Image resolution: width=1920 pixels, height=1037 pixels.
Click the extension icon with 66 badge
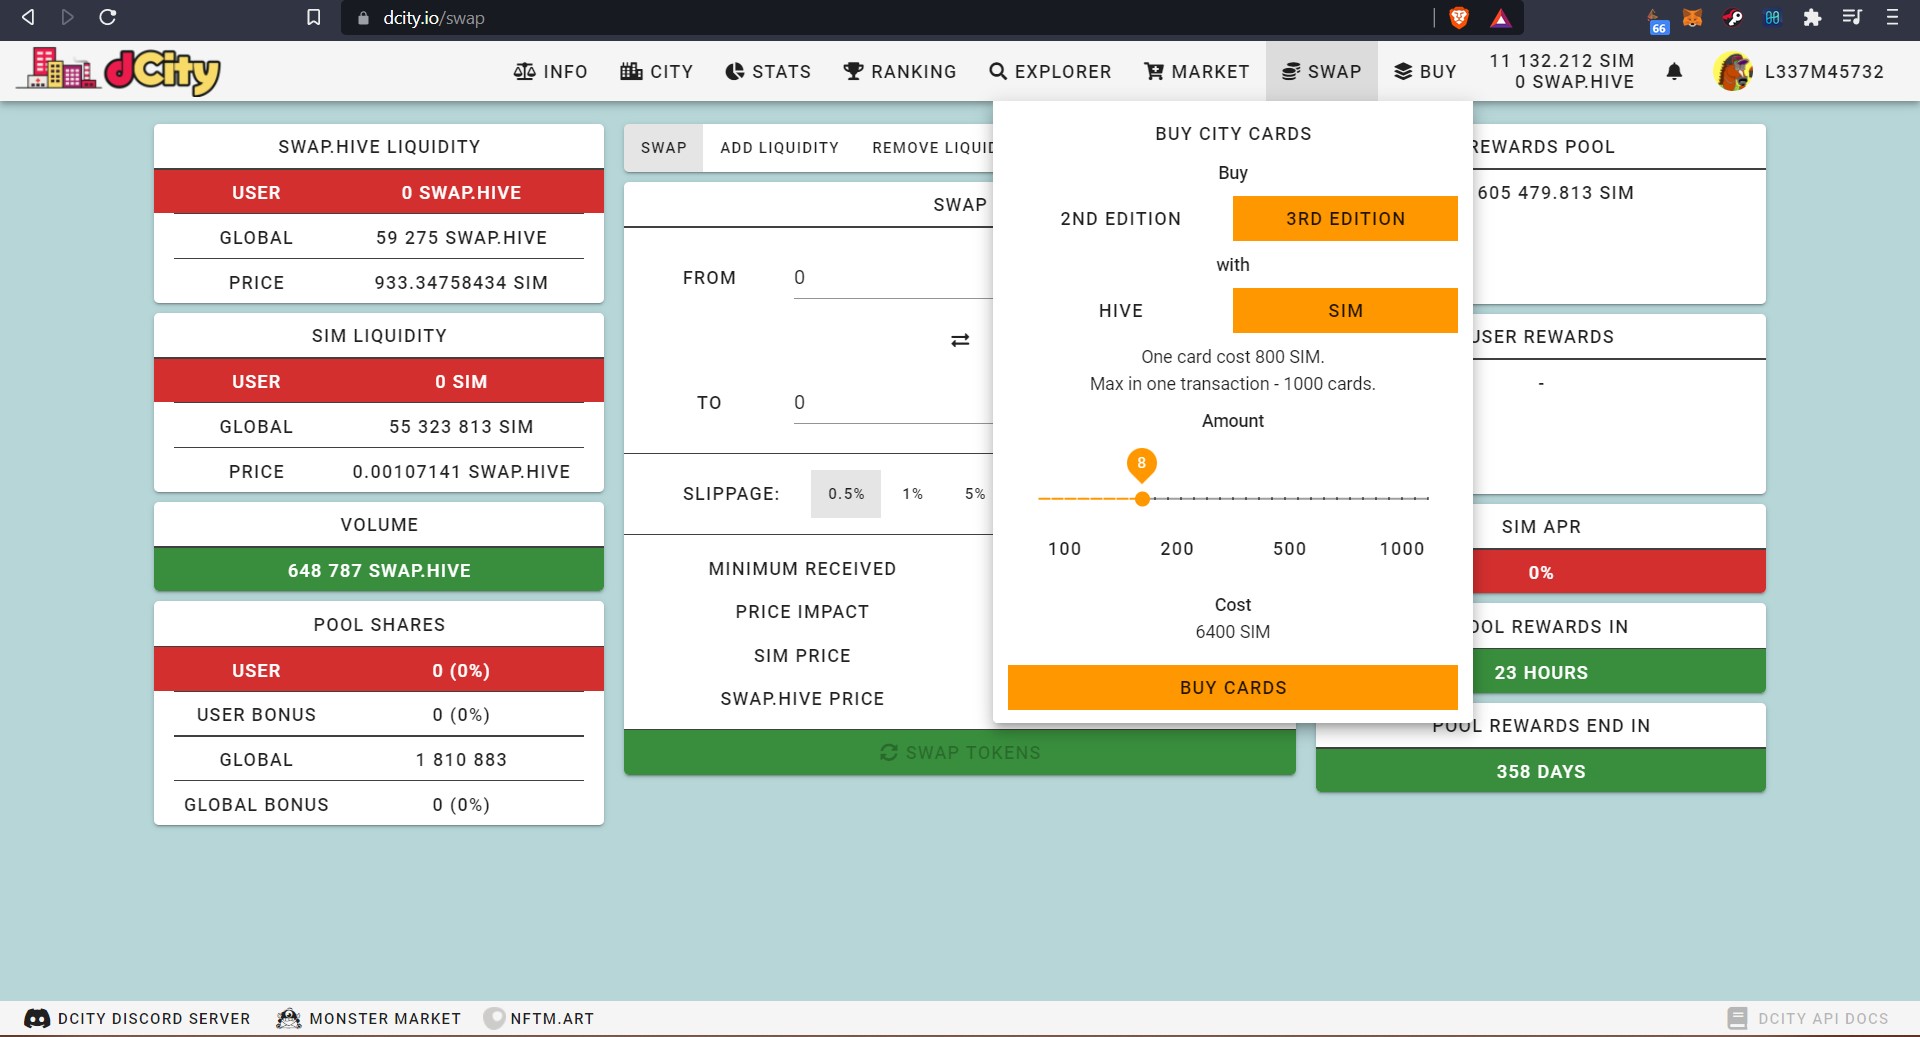coord(1657,20)
